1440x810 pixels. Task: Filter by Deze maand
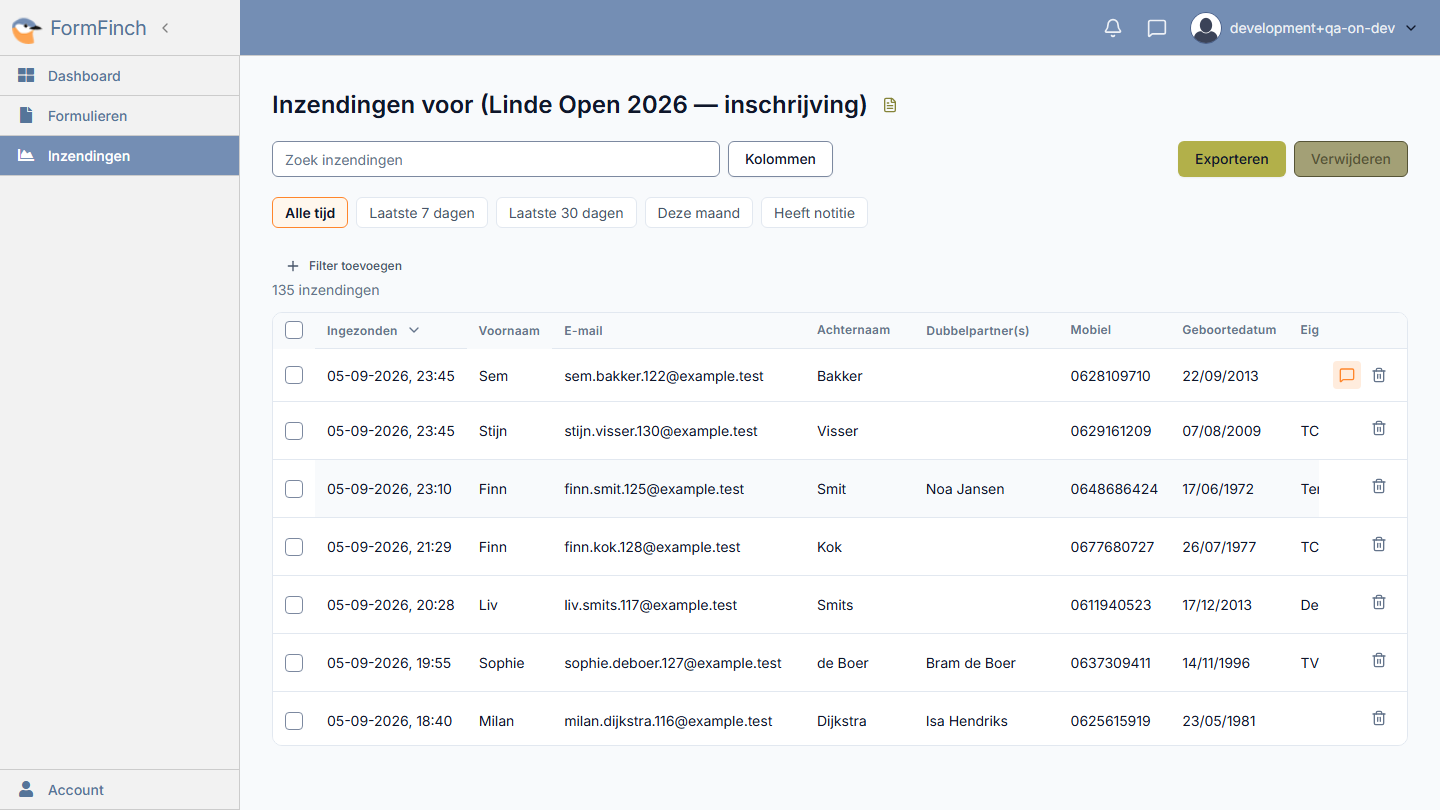(699, 213)
